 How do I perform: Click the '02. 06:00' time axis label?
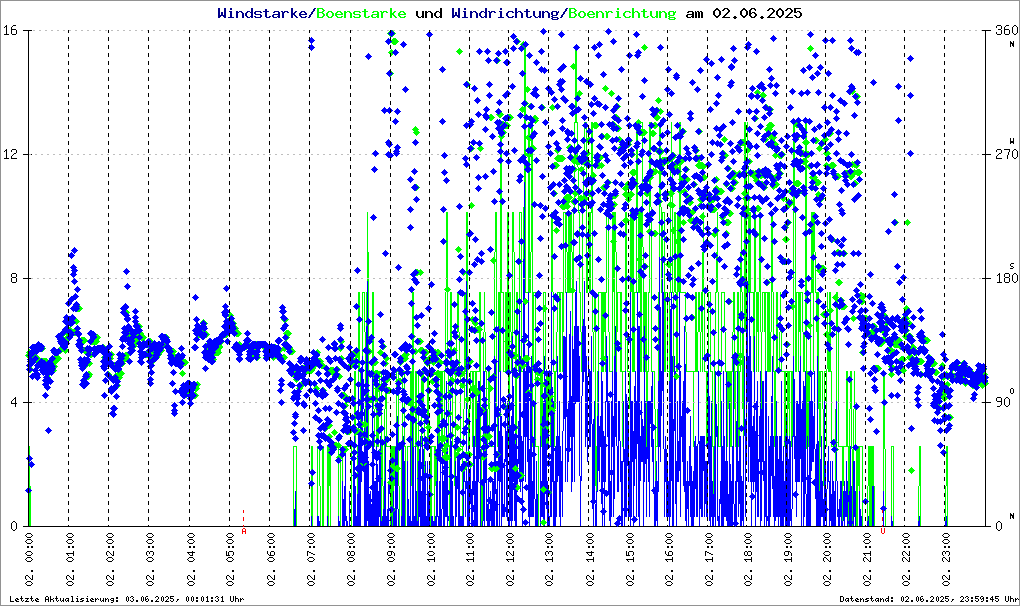[270, 559]
